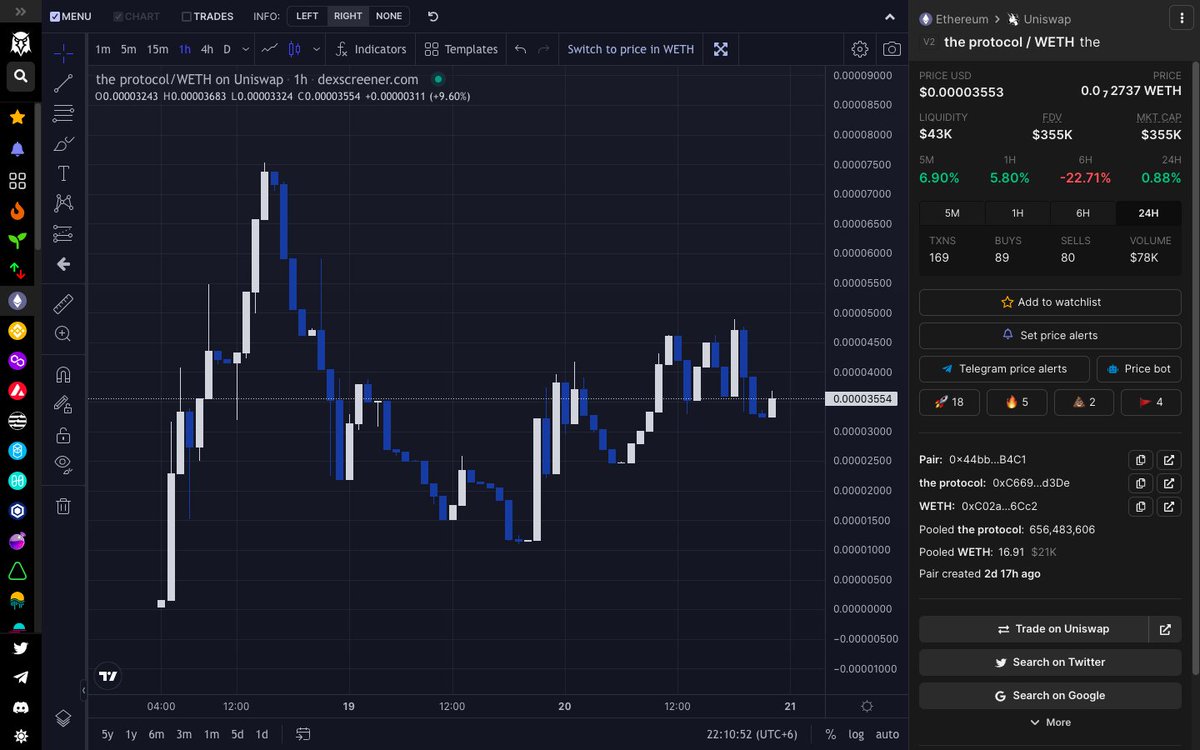Viewport: 1200px width, 750px height.
Task: Open Telegram icon in bottom sidebar
Action: click(x=20, y=677)
